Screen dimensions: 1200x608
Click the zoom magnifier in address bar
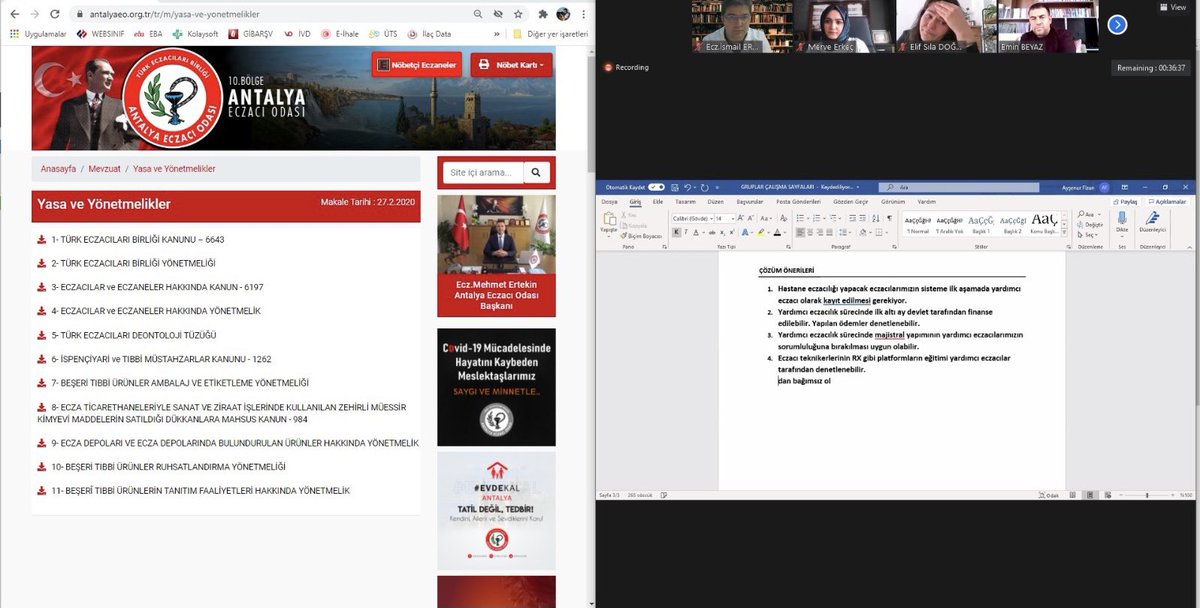pyautogui.click(x=478, y=14)
